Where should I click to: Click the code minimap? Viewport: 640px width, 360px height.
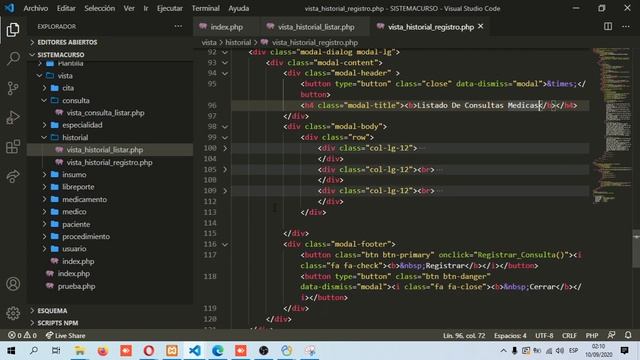pyautogui.click(x=611, y=127)
